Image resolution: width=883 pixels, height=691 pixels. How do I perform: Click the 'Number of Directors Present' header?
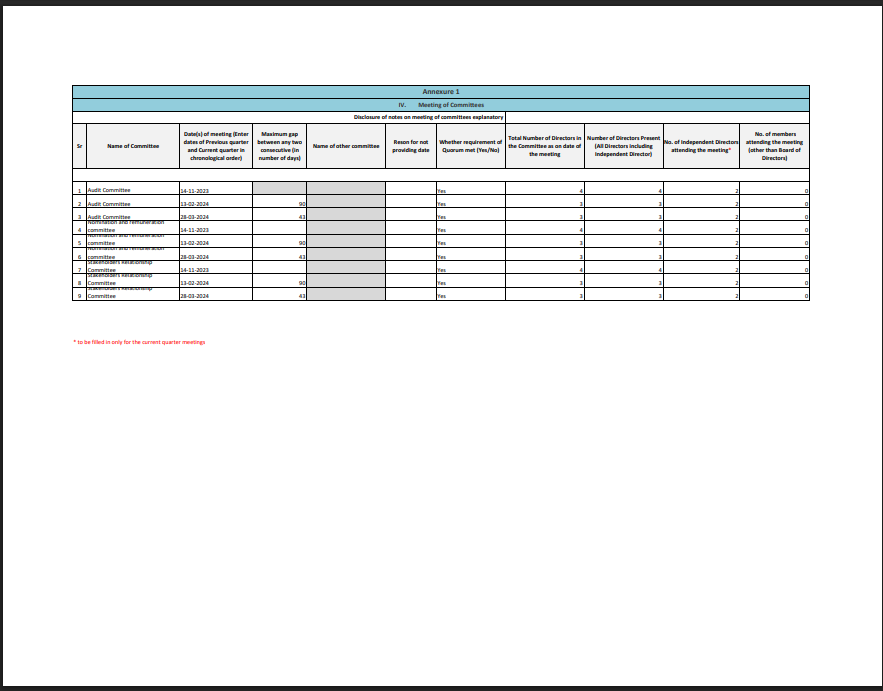[x=623, y=146]
